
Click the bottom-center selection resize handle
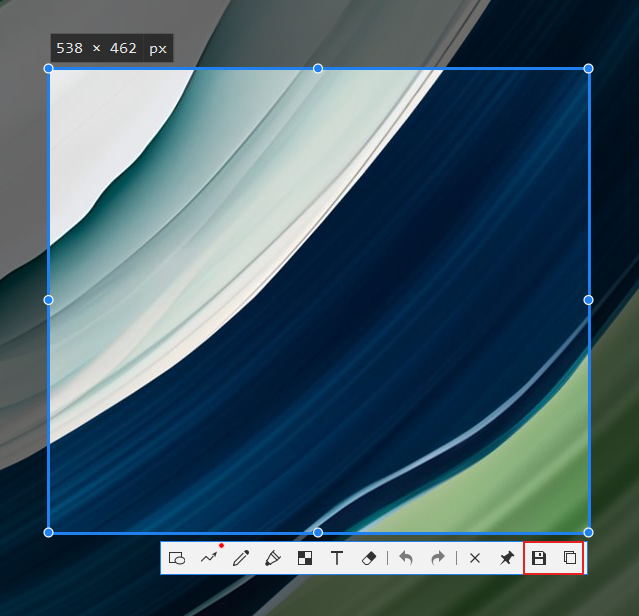(318, 532)
